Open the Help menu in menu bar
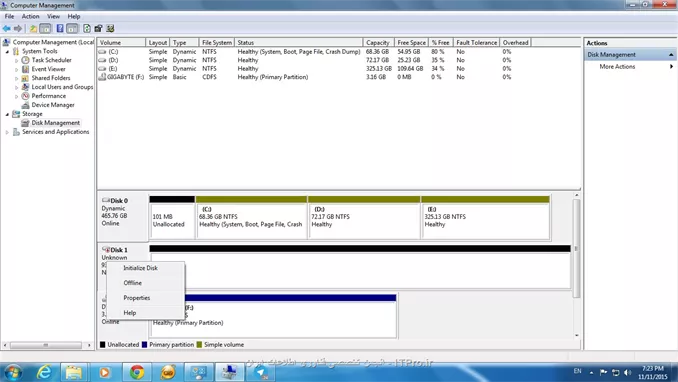The height and width of the screenshot is (382, 678). click(x=74, y=16)
